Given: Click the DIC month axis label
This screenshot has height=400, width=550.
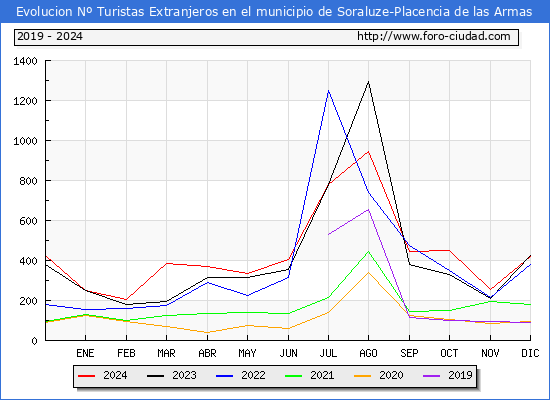Looking at the screenshot, I should click(x=530, y=353).
